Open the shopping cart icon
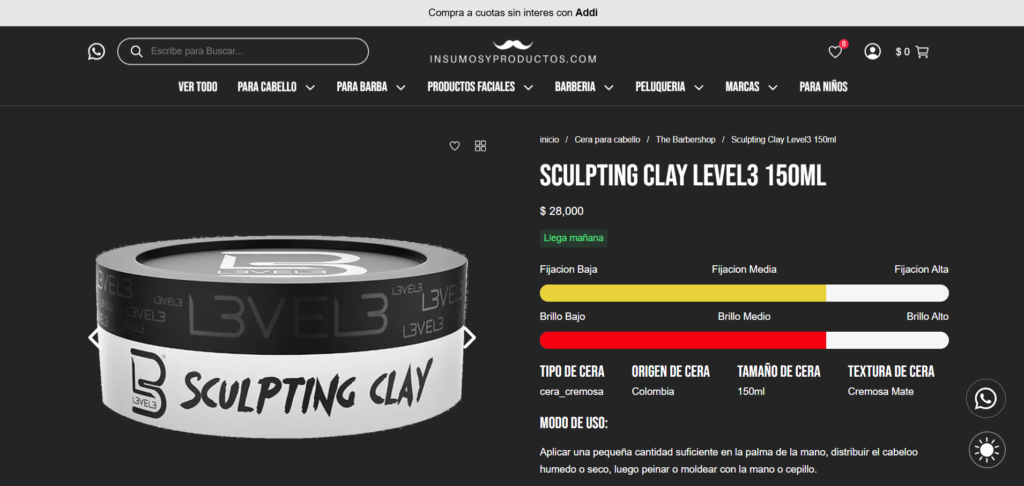1024x486 pixels. [x=922, y=52]
